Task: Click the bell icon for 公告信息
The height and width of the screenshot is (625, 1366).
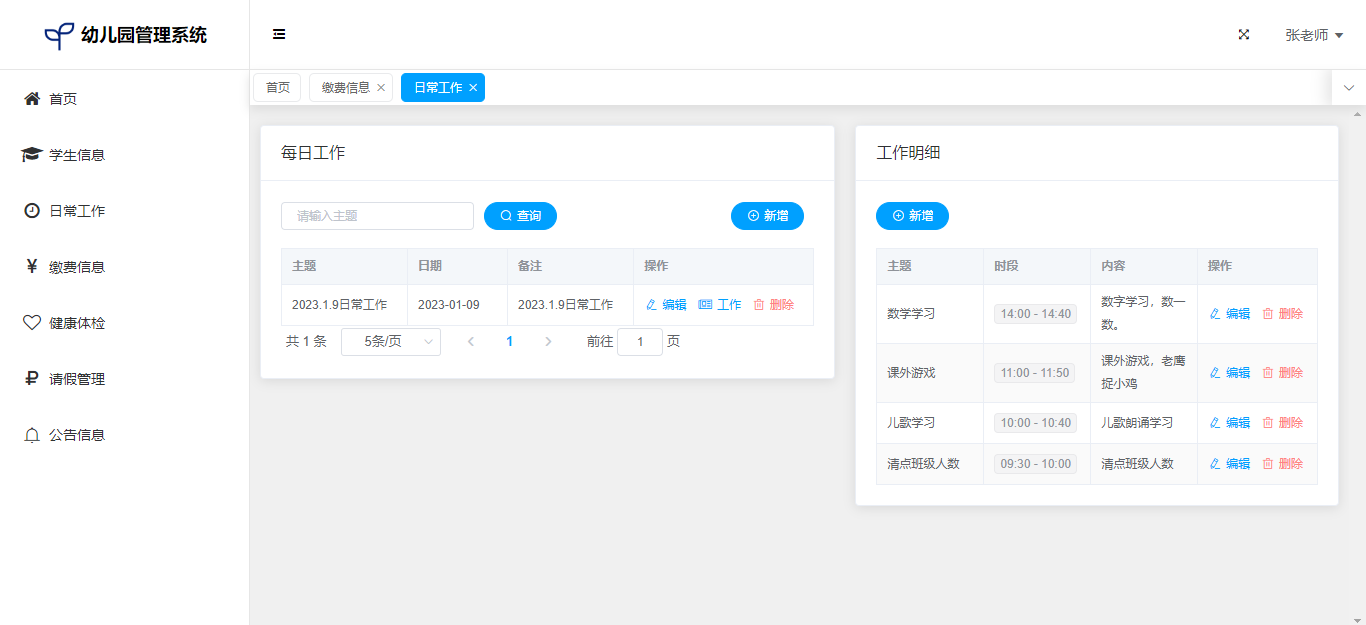Action: click(32, 435)
